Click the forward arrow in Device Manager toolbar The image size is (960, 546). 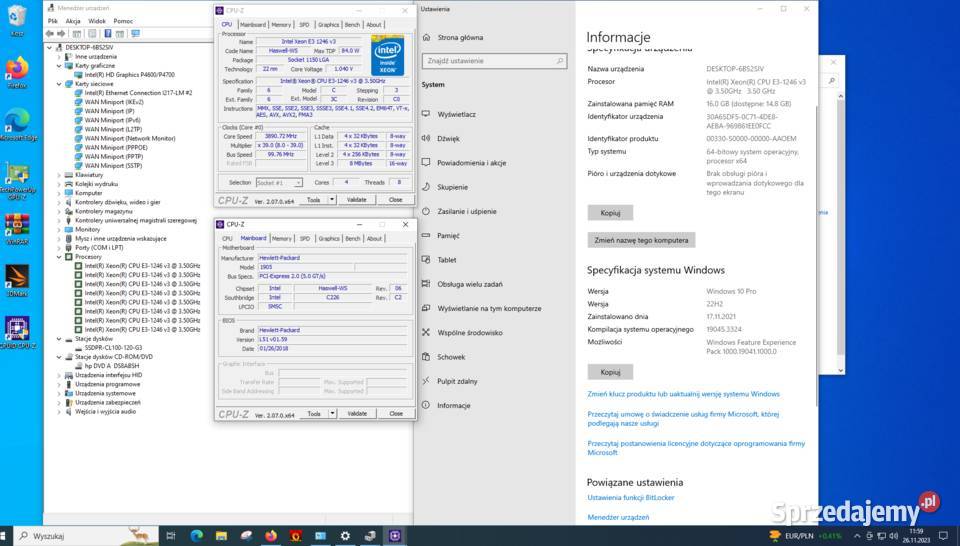tap(61, 34)
